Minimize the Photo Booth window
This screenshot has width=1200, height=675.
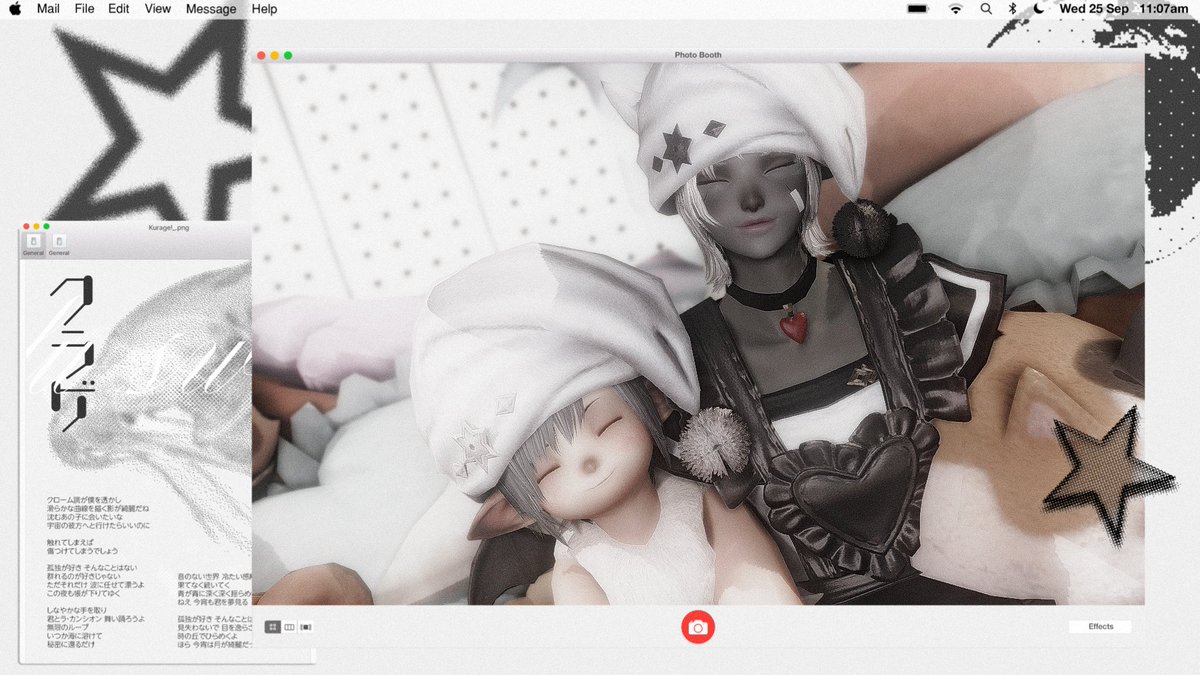point(275,55)
